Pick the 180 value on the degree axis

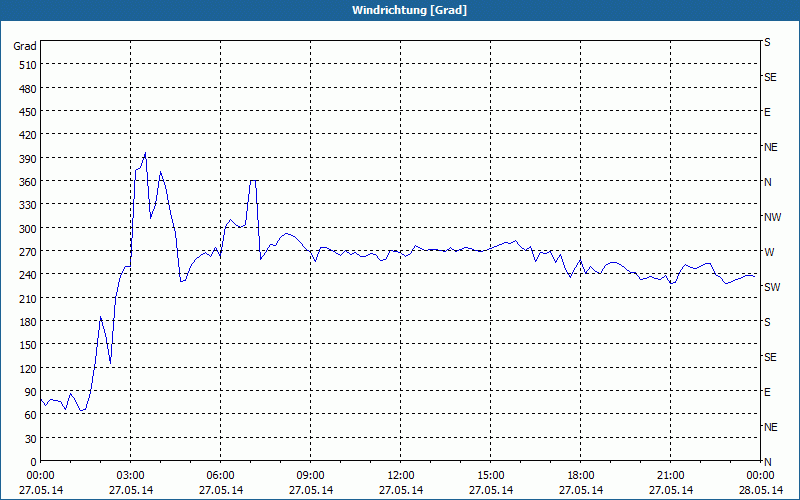click(28, 321)
